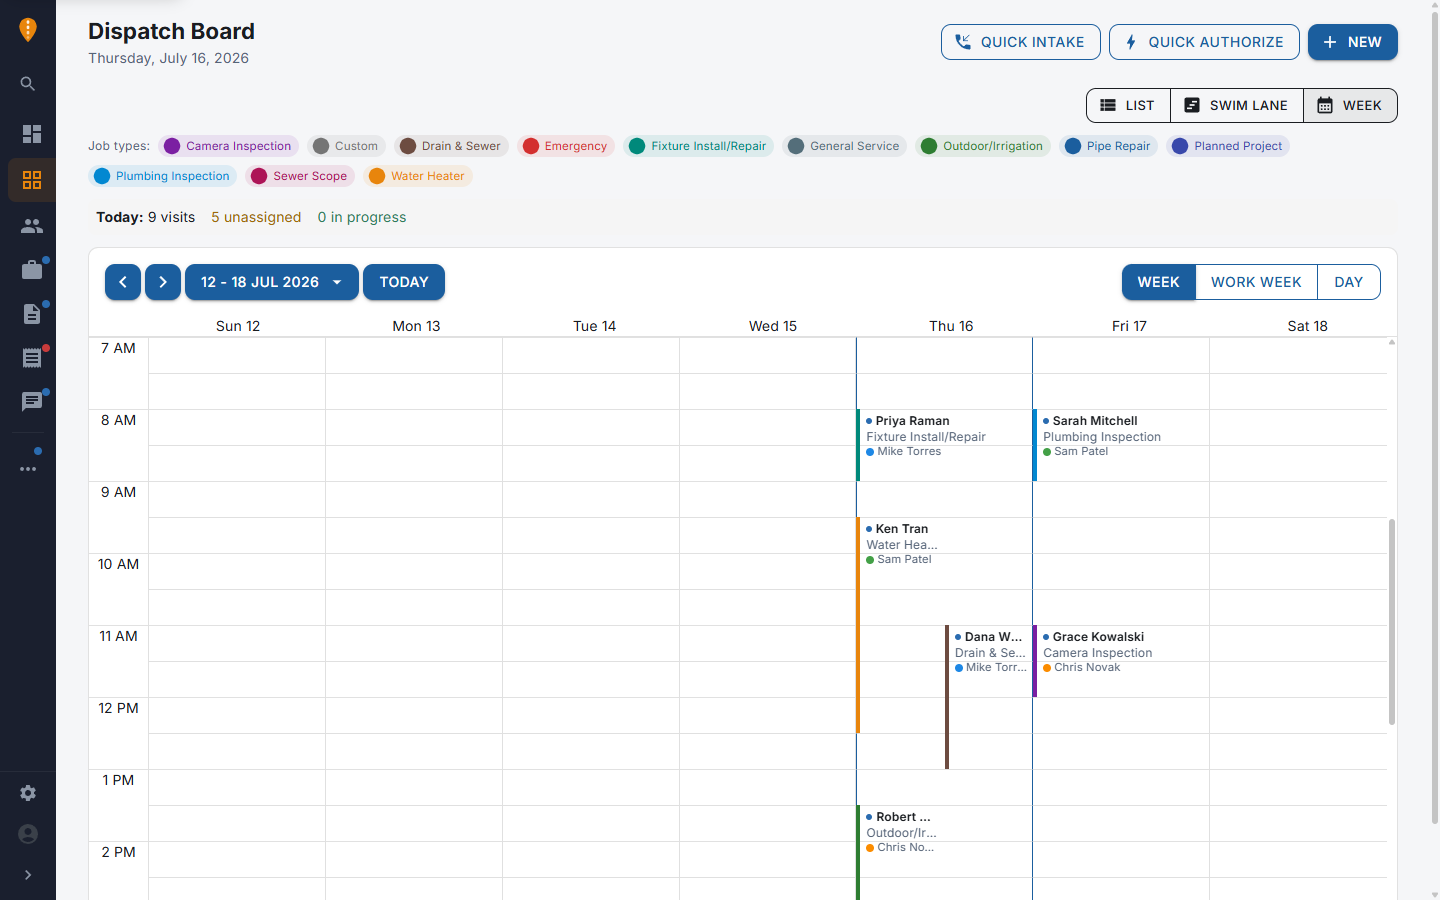Click the orange app logo in sidebar
The image size is (1440, 900).
pos(28,30)
